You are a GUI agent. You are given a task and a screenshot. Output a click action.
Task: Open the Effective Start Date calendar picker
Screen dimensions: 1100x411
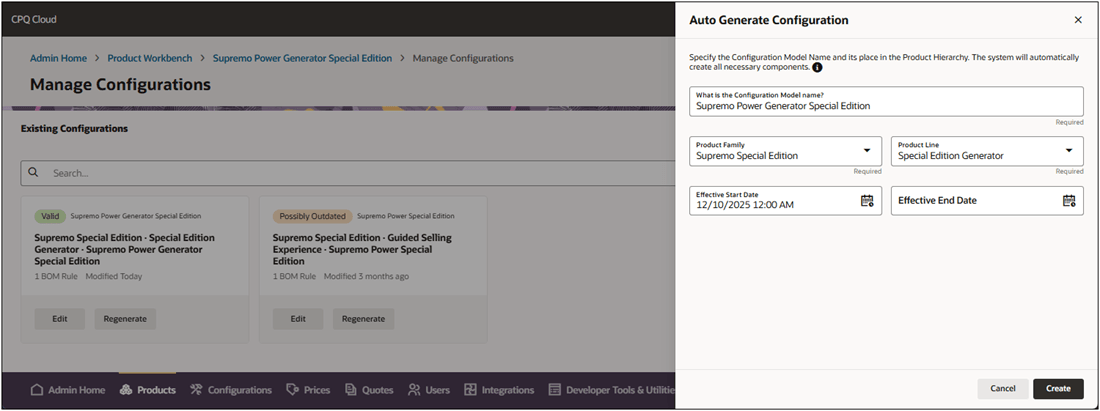pyautogui.click(x=867, y=201)
